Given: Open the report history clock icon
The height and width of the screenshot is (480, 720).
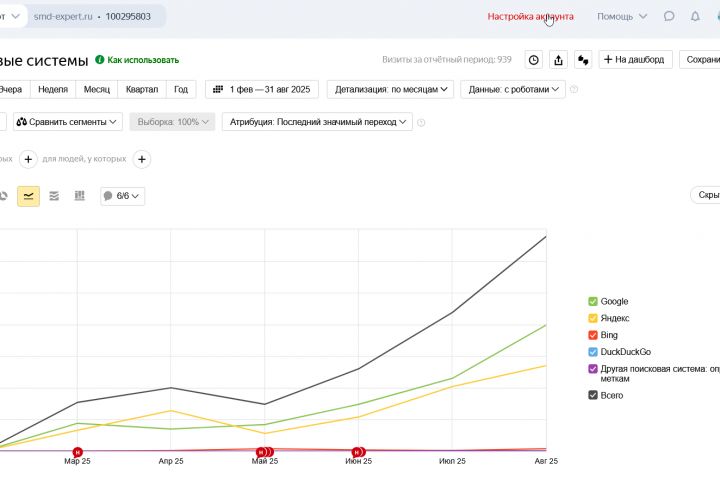Looking at the screenshot, I should (534, 60).
